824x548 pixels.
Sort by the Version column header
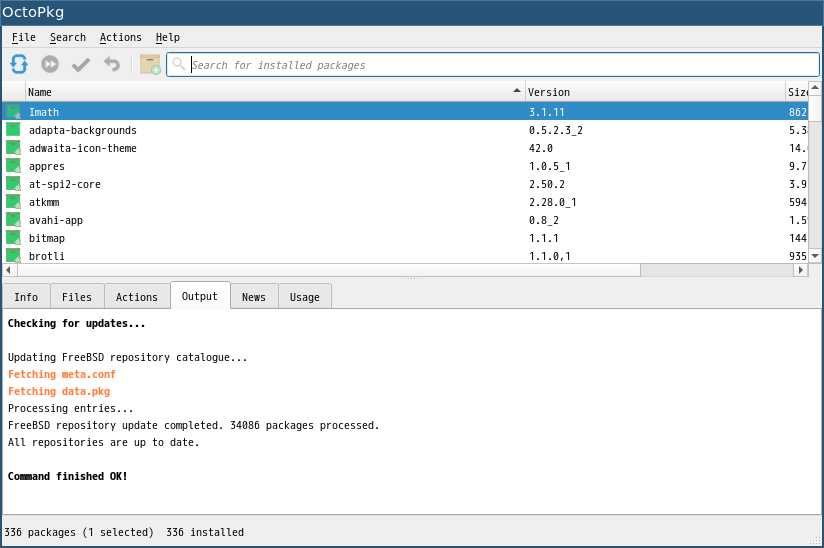coord(655,92)
